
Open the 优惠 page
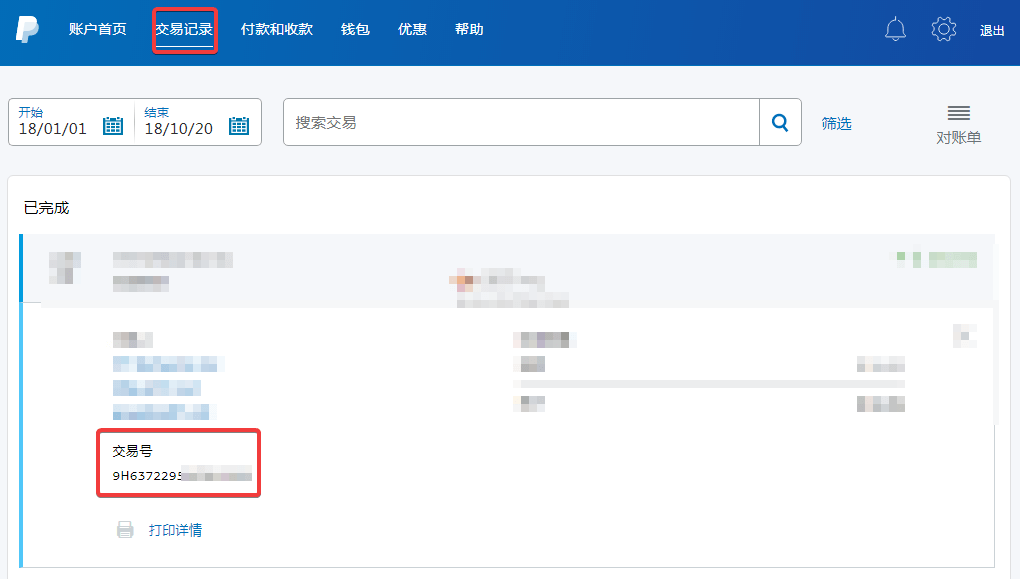pyautogui.click(x=412, y=30)
